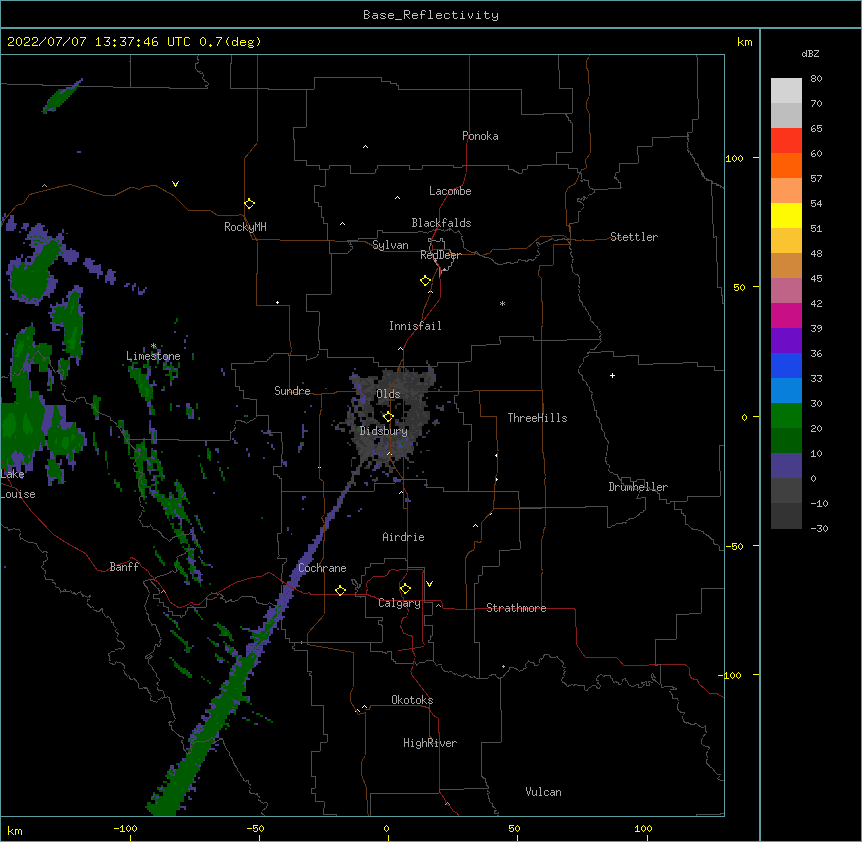
Task: Click the Airdrie city label
Action: tap(403, 537)
